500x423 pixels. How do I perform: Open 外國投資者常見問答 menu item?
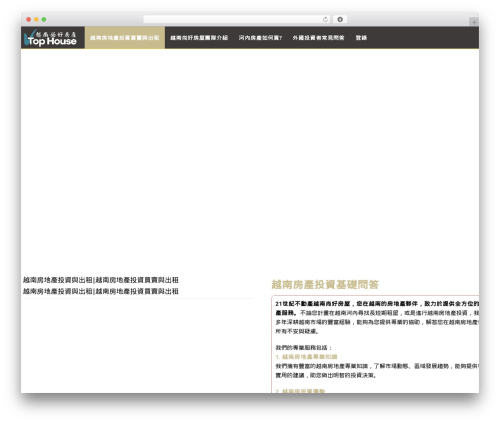click(x=318, y=38)
